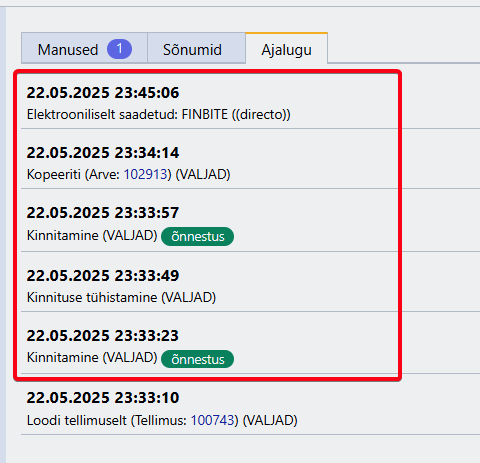The width and height of the screenshot is (480, 463).
Task: Switch to the Sõnumid tab
Action: (x=196, y=48)
